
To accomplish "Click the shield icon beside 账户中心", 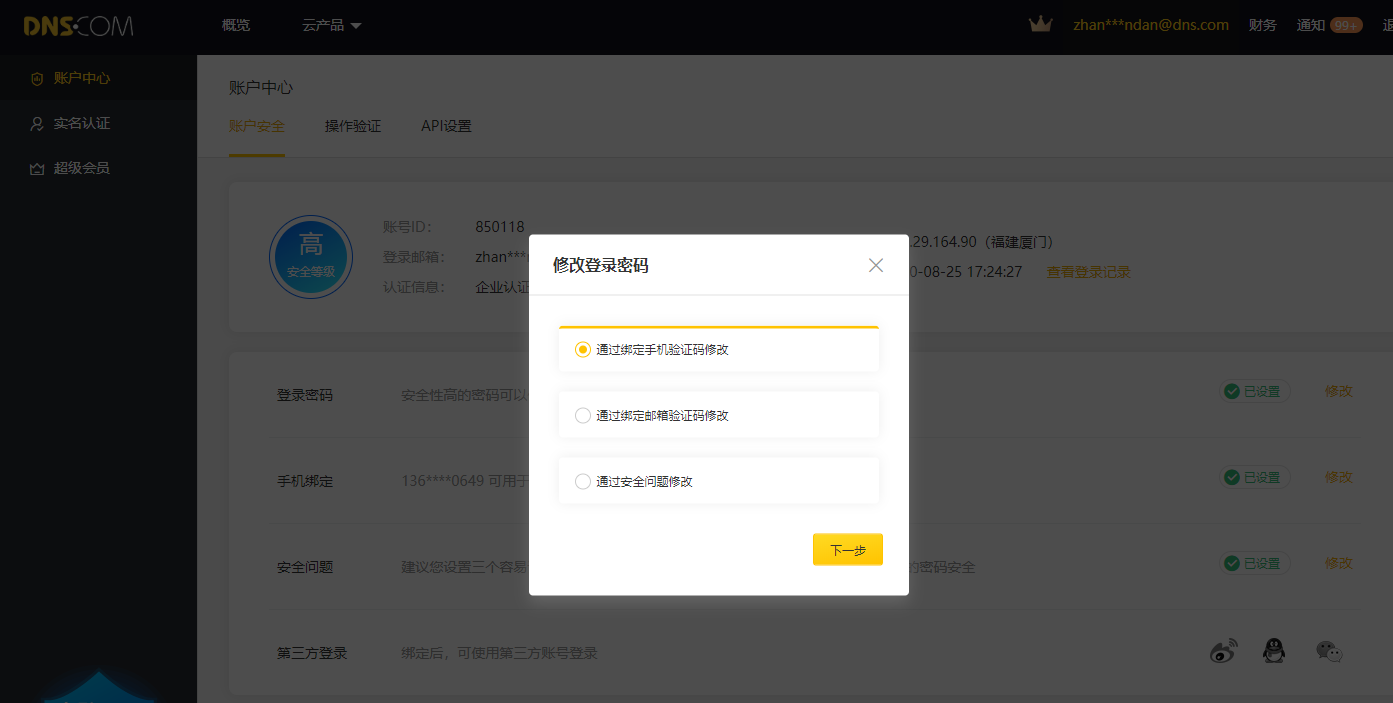I will pos(37,78).
